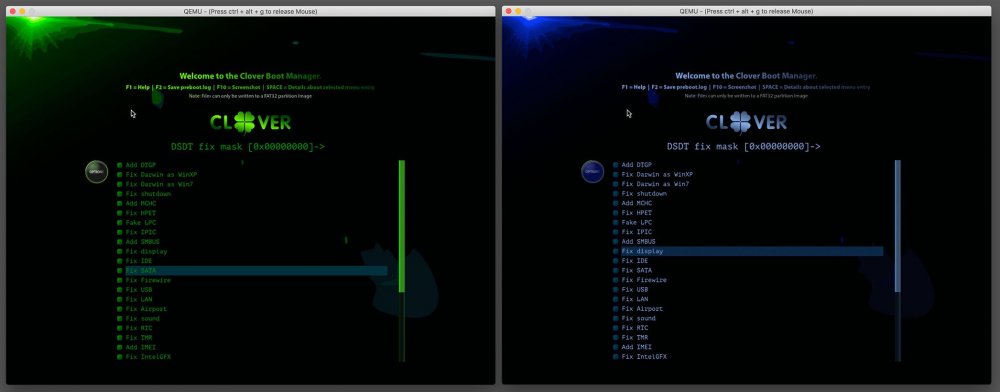Enable Add MCHC checkbox in blue window

tap(615, 203)
